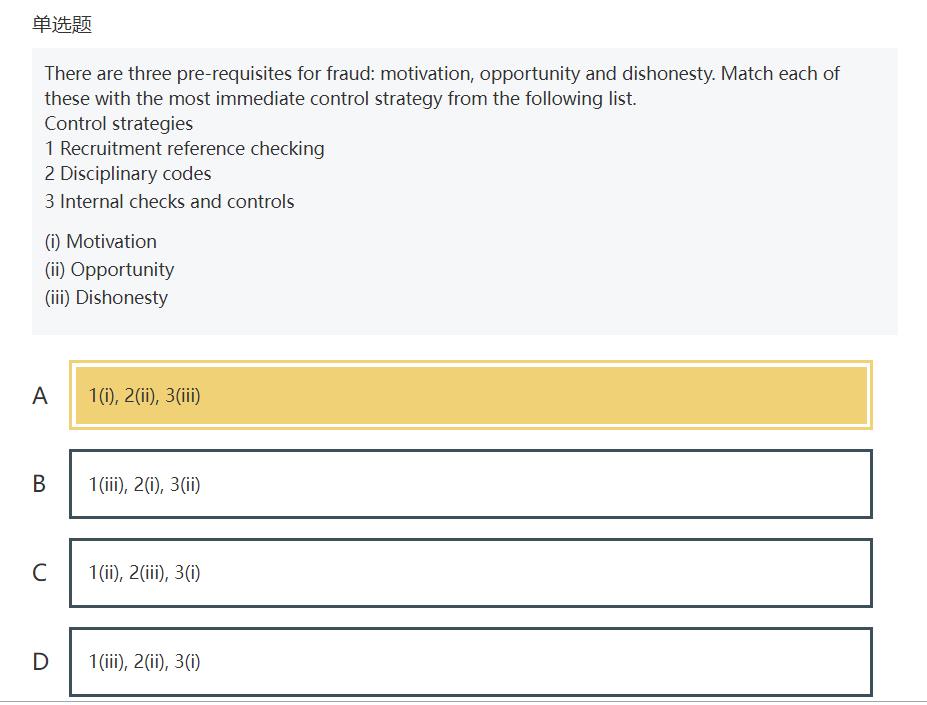Click the letter A option label
Viewport: 927px width, 705px height.
(x=40, y=396)
